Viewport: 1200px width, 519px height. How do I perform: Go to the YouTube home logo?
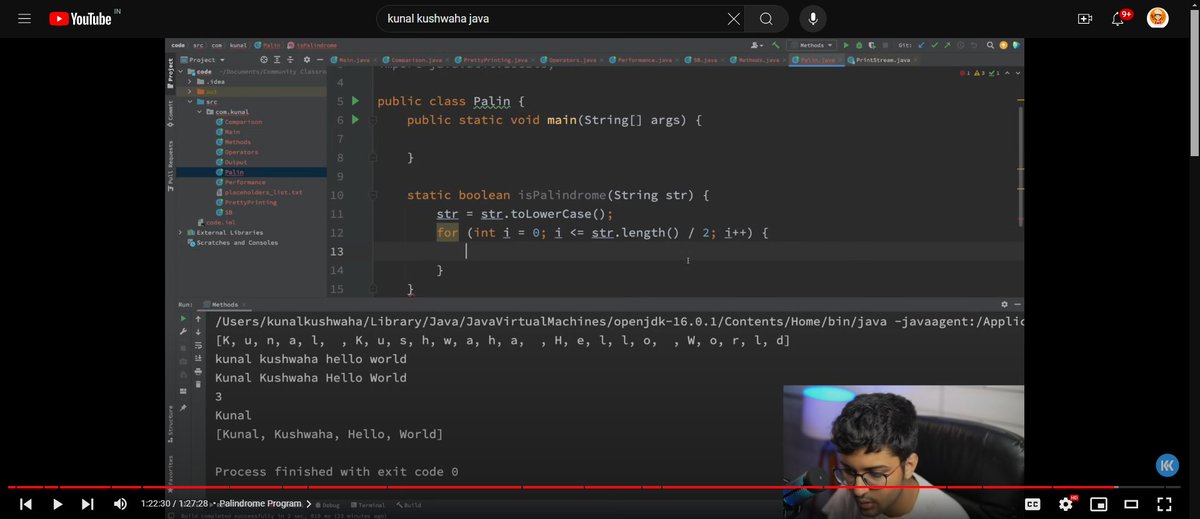point(80,18)
